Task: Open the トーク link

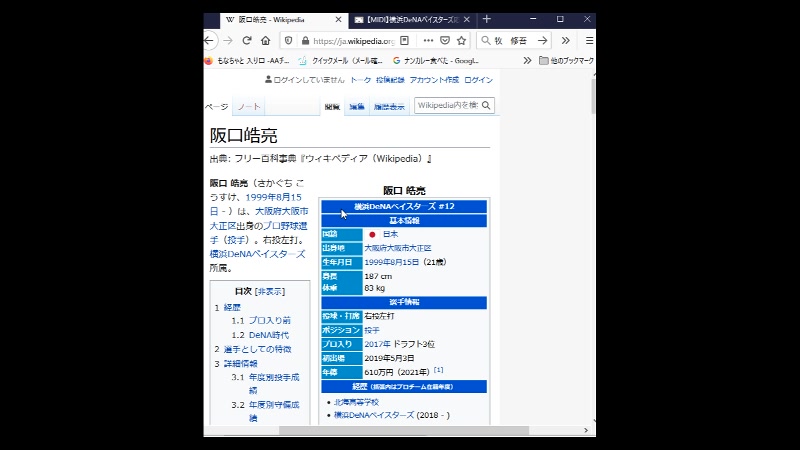Action: (360, 80)
